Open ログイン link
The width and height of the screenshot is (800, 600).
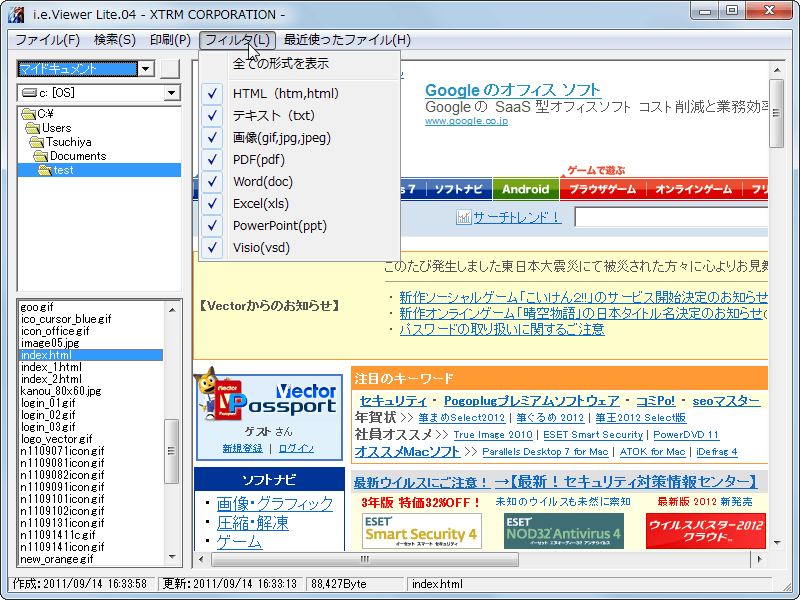296,448
